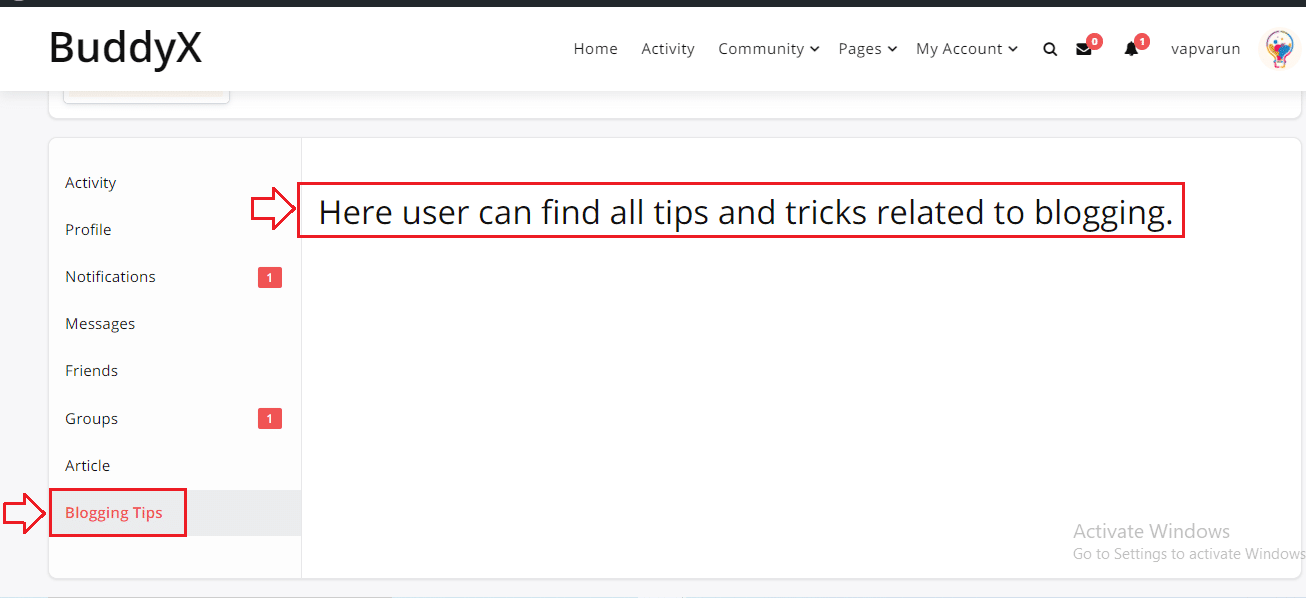Open Activity in the top navigation
1306x598 pixels.
pos(668,49)
